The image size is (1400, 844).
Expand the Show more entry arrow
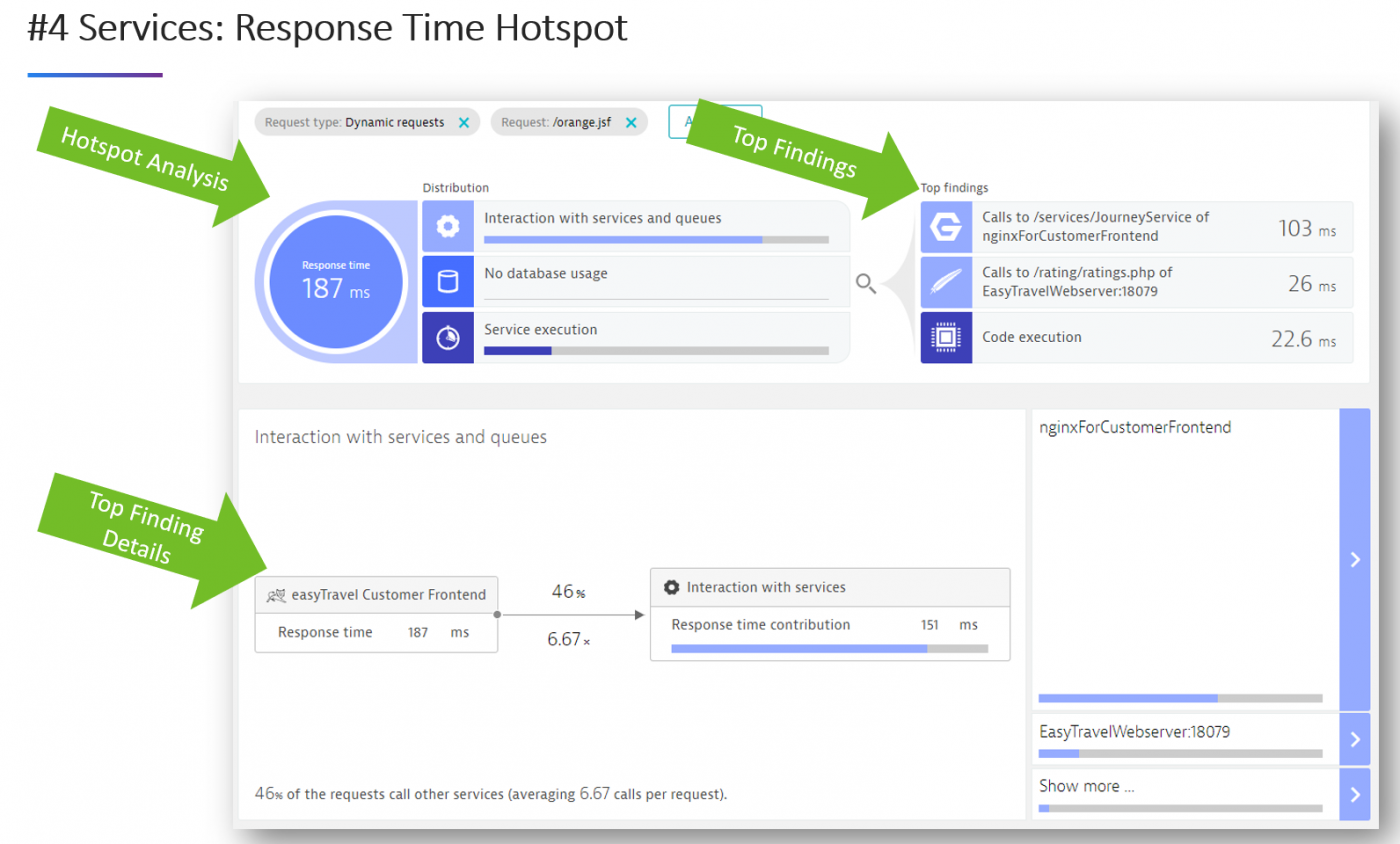coord(1355,793)
